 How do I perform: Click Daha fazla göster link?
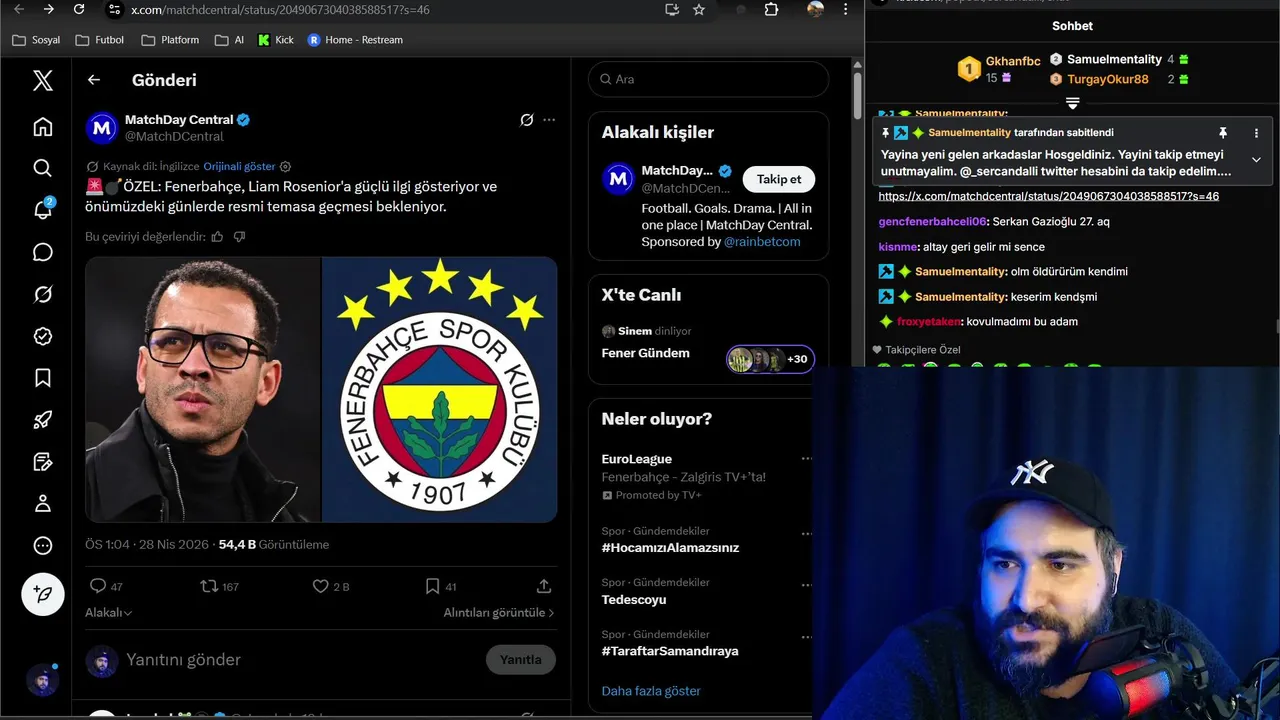click(651, 691)
